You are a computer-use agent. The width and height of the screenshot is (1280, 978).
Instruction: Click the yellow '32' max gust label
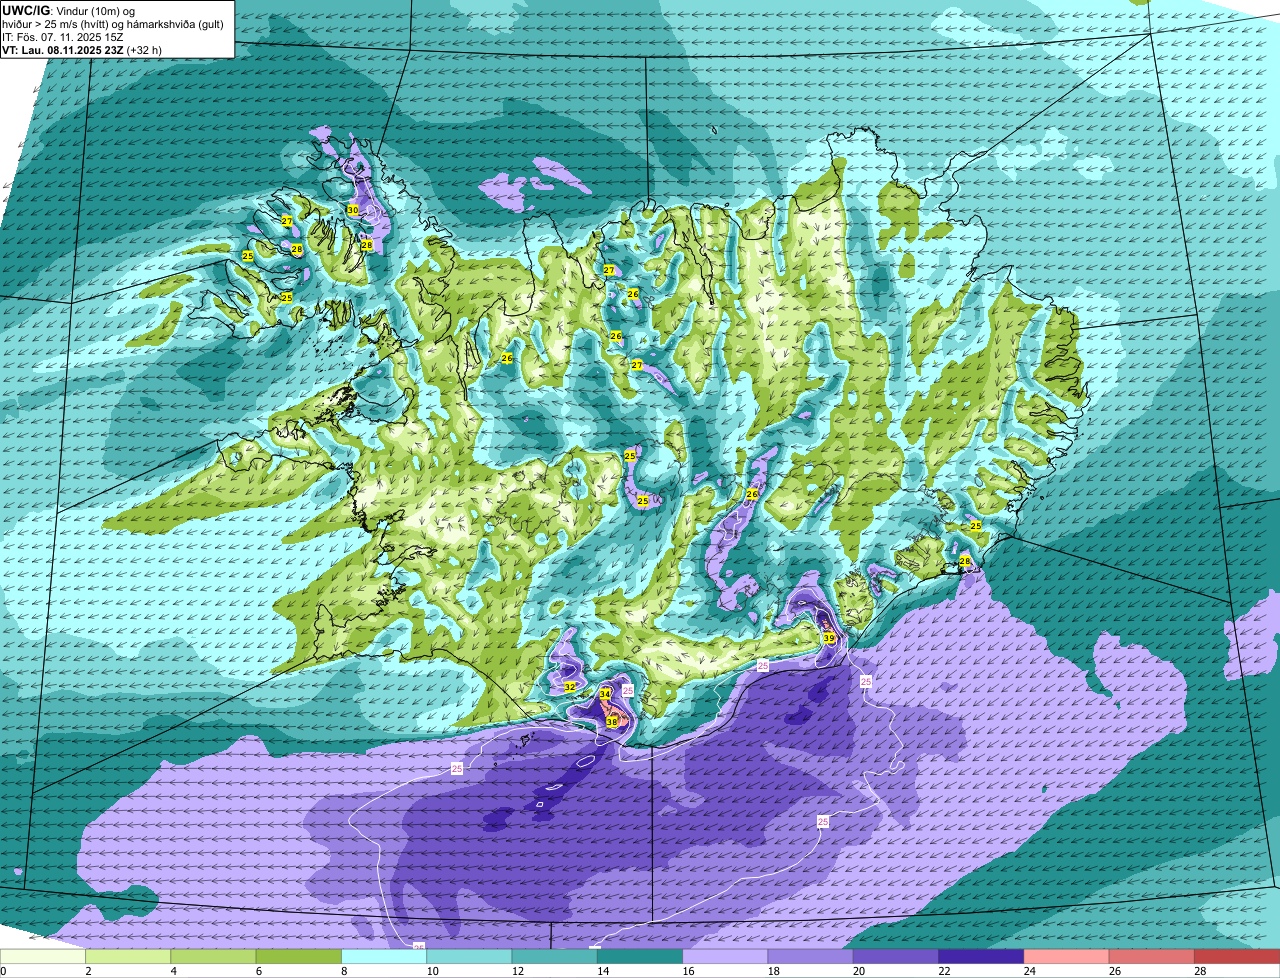click(570, 687)
